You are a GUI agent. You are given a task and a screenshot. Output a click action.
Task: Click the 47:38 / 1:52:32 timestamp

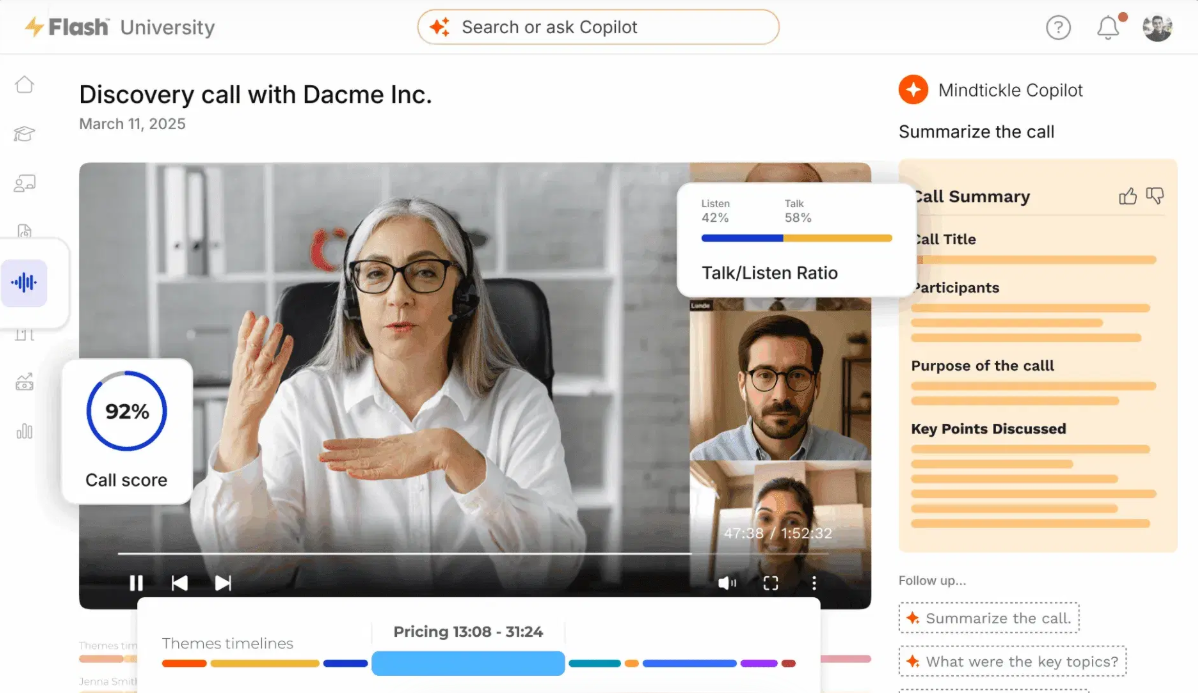tap(778, 533)
